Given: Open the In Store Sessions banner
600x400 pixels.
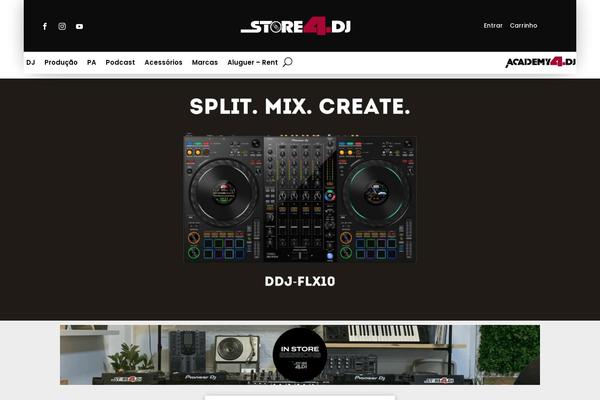Looking at the screenshot, I should pyautogui.click(x=300, y=355).
